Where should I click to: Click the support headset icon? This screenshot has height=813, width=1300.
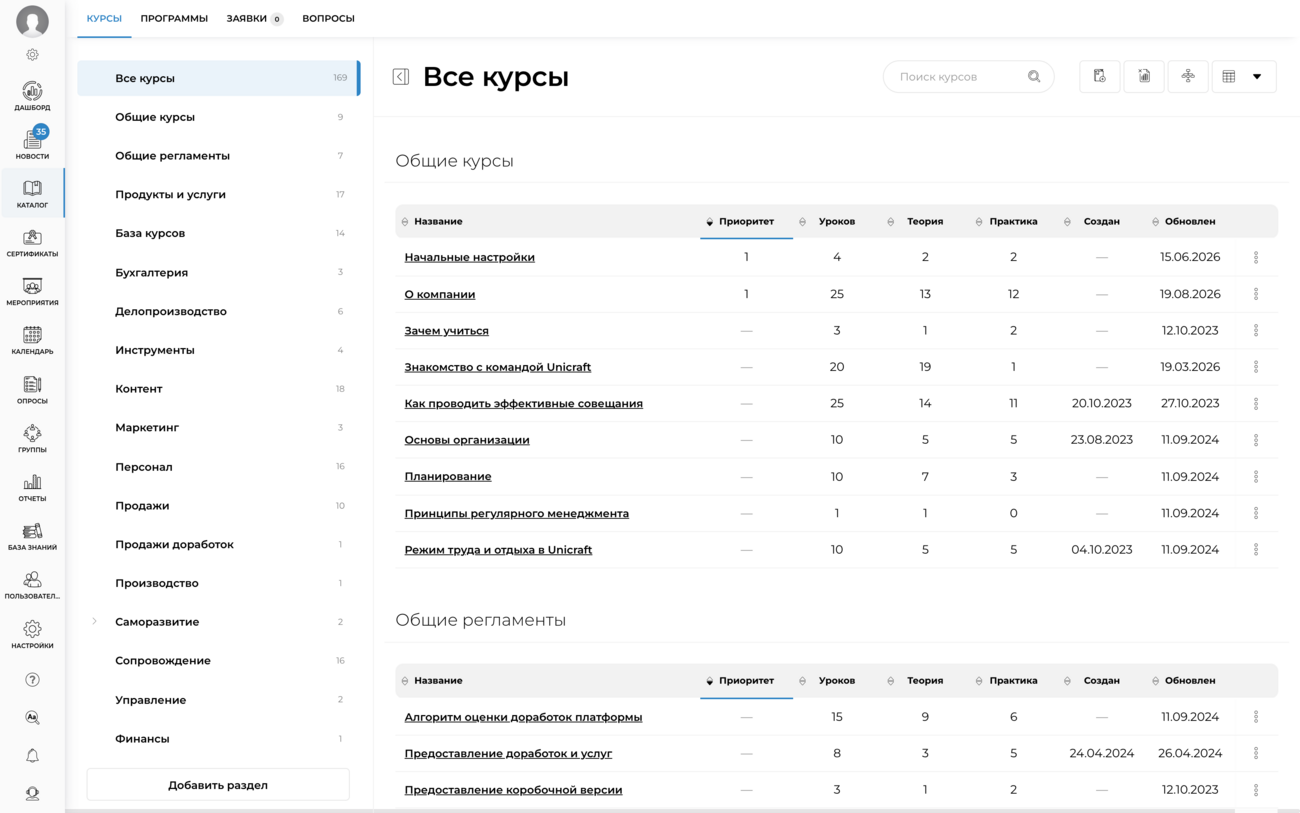pos(32,794)
